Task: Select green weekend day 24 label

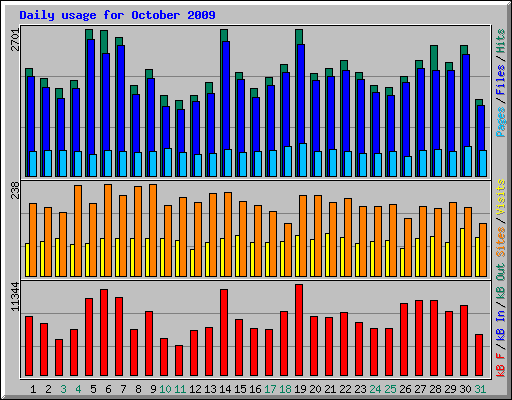Action: (x=375, y=389)
